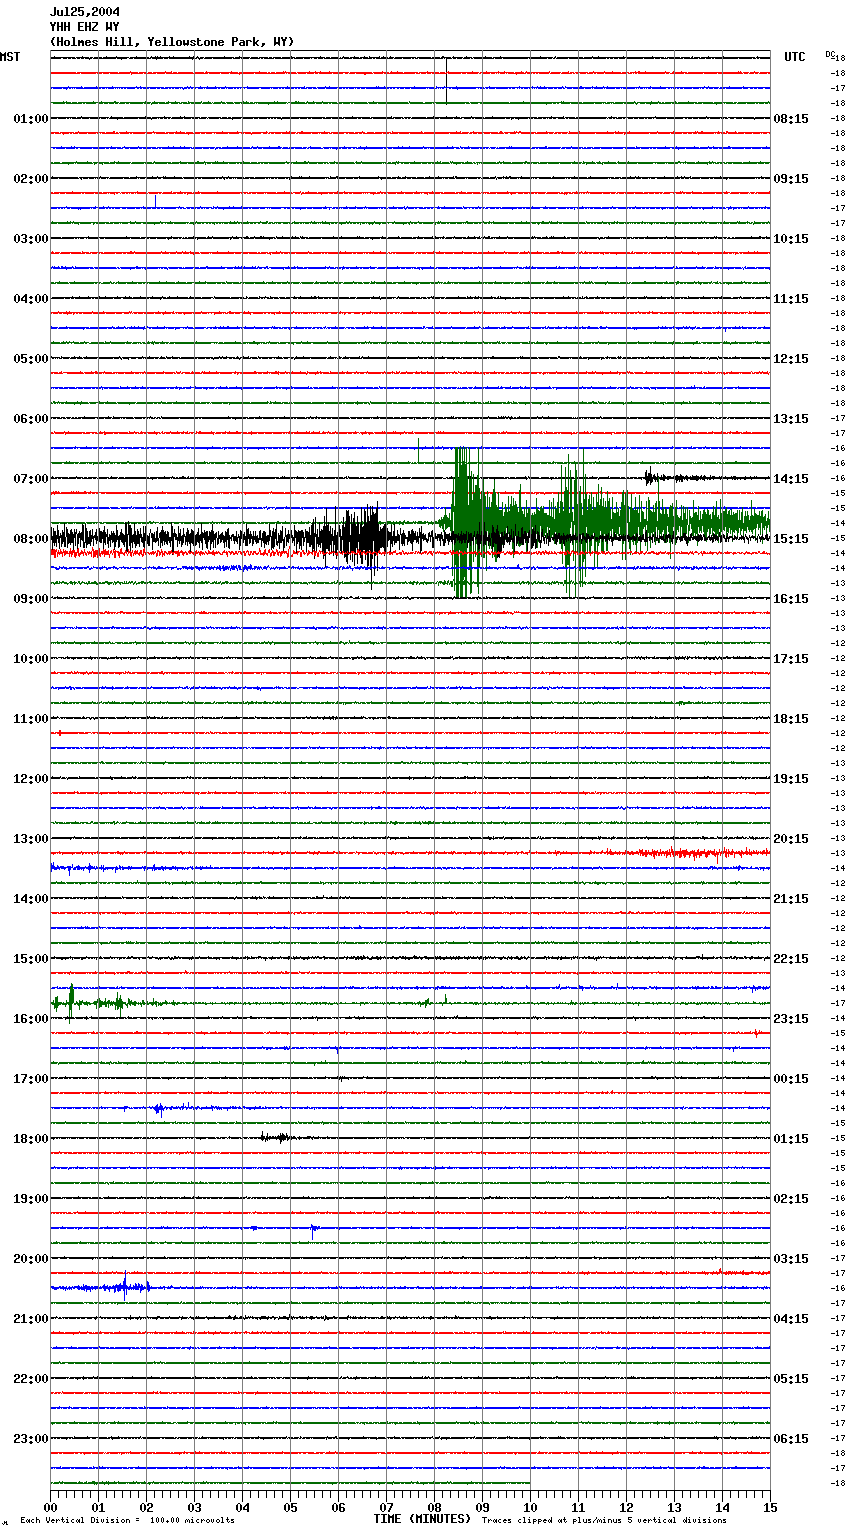This screenshot has height=1534, width=850.
Task: Select the 06:00 MST time label
Action: tap(31, 419)
